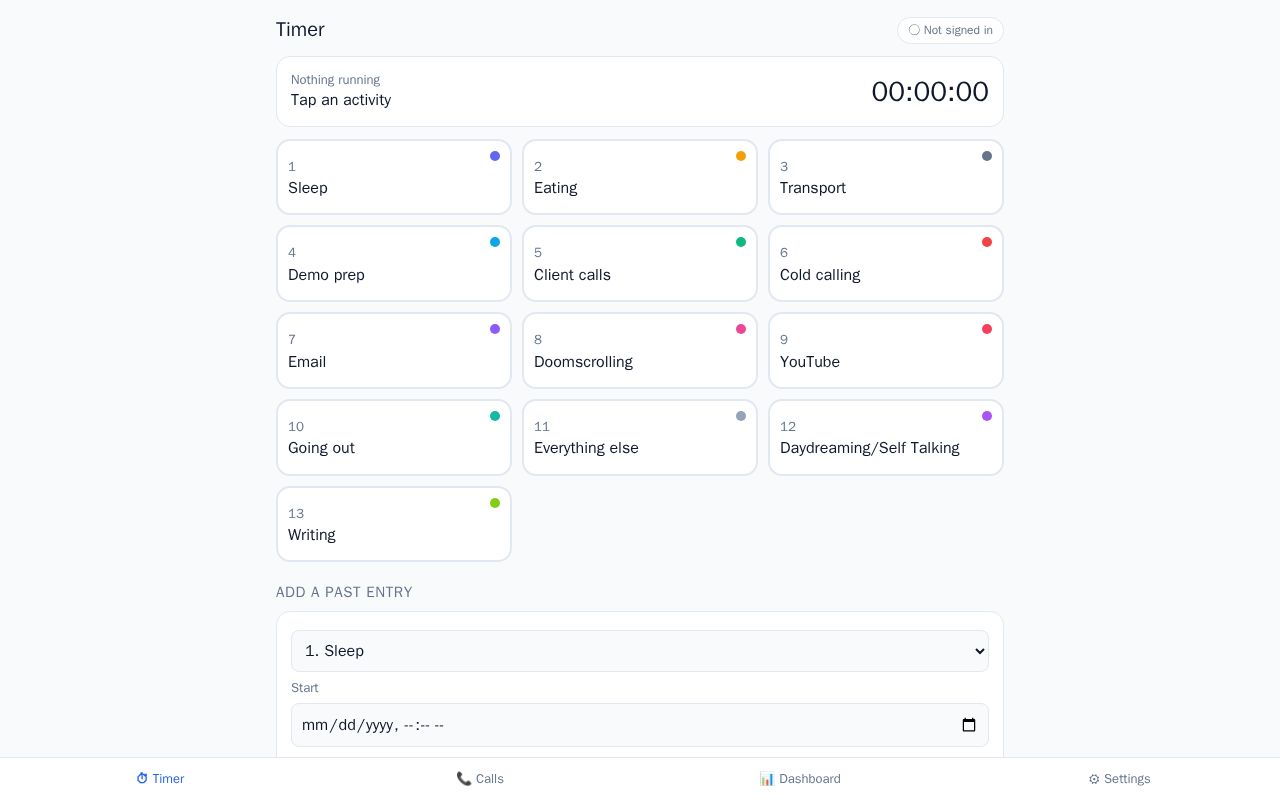
Task: Start the YouTube activity timer
Action: [x=886, y=351]
